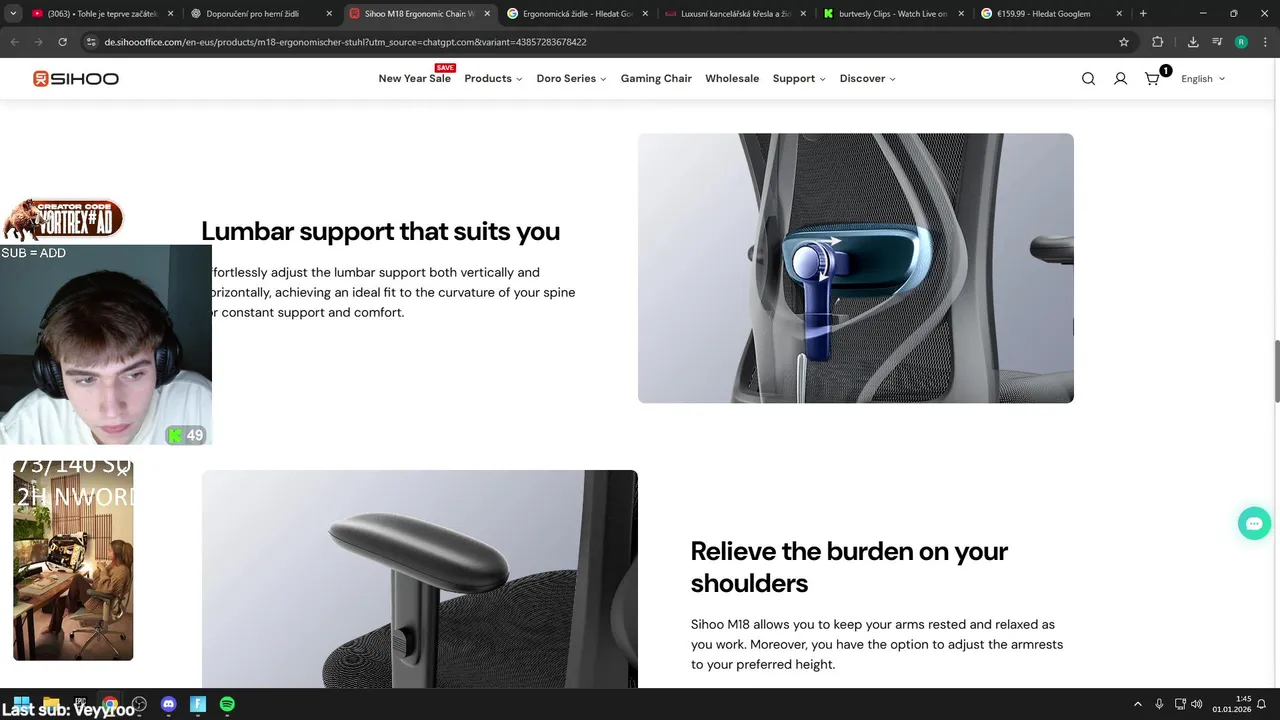Click the page vertical scrollbar thumb

pos(1276,371)
